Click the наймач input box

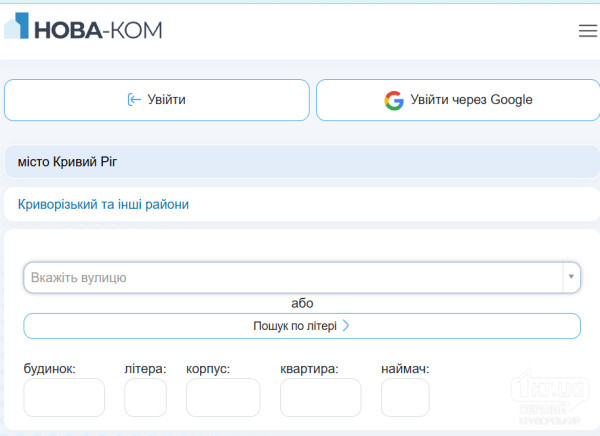click(x=405, y=397)
